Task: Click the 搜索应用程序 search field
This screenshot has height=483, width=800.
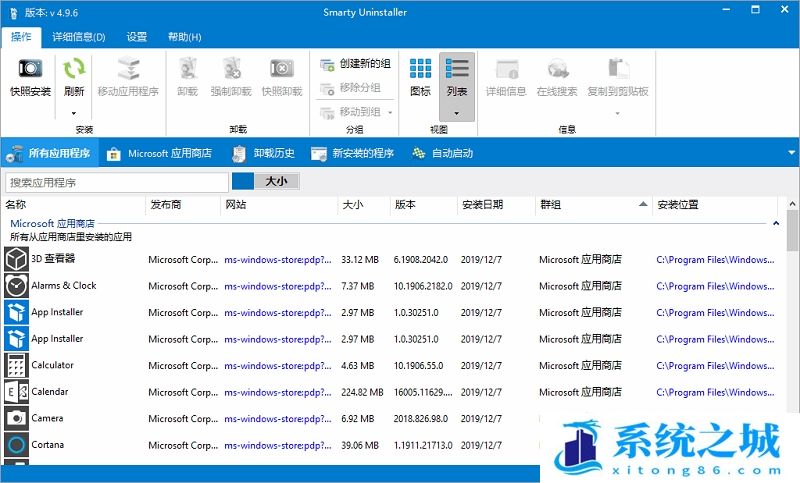Action: click(117, 182)
